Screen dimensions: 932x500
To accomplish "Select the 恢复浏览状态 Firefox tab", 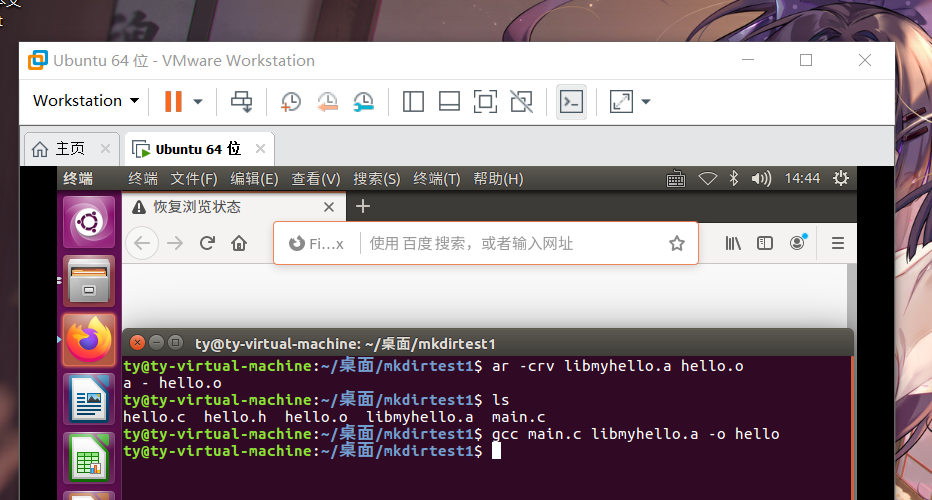I will (234, 207).
